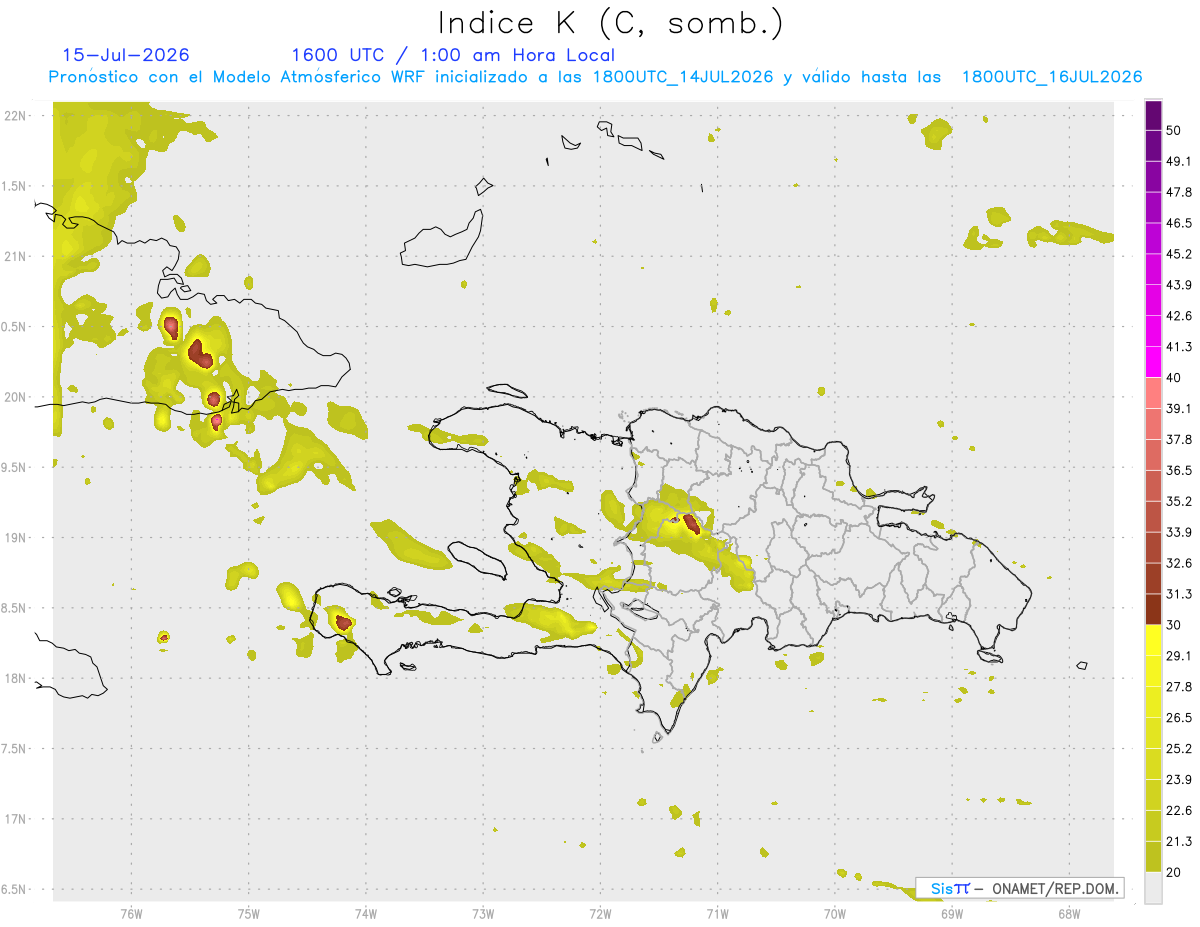
Task: Click the '76W' longitude axis label
Action: pyautogui.click(x=131, y=914)
